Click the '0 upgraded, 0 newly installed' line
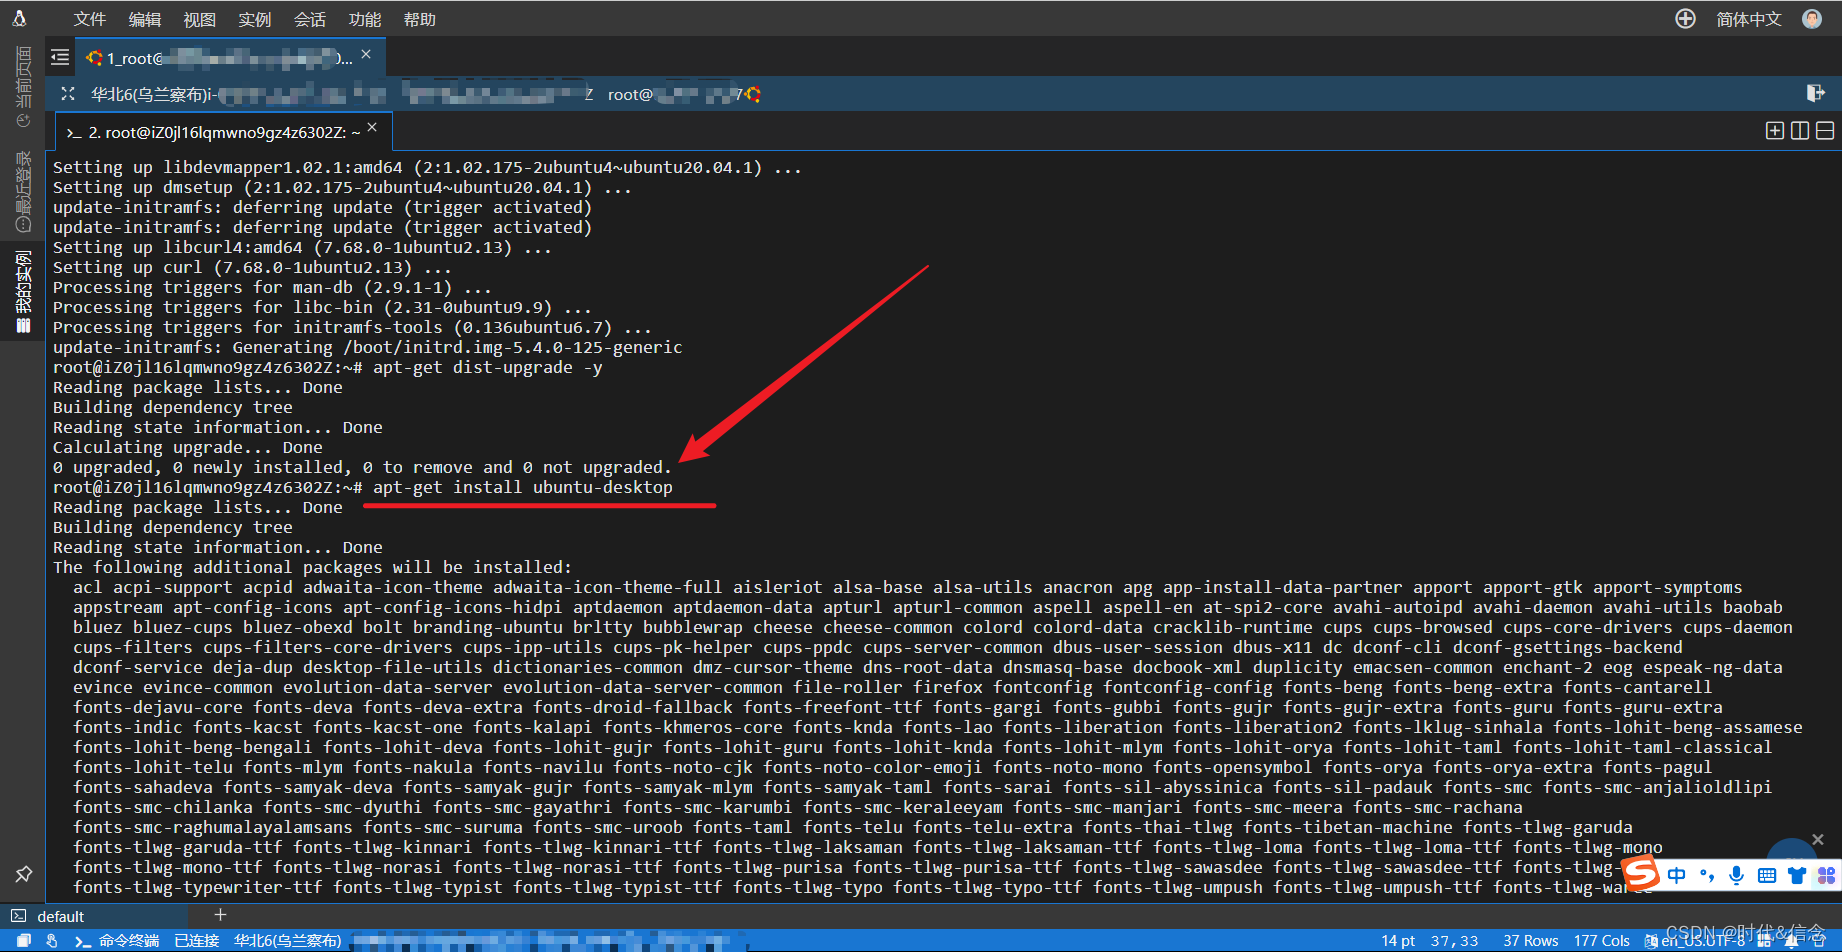Screen dimensions: 1842x952 [x=362, y=467]
